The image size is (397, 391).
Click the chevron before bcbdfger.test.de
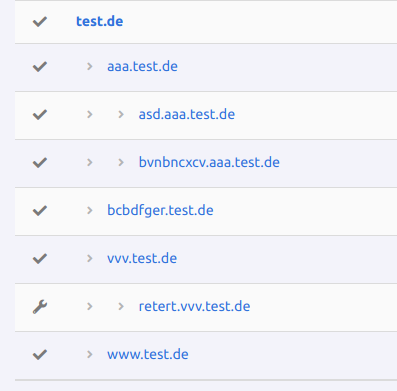[x=89, y=210]
